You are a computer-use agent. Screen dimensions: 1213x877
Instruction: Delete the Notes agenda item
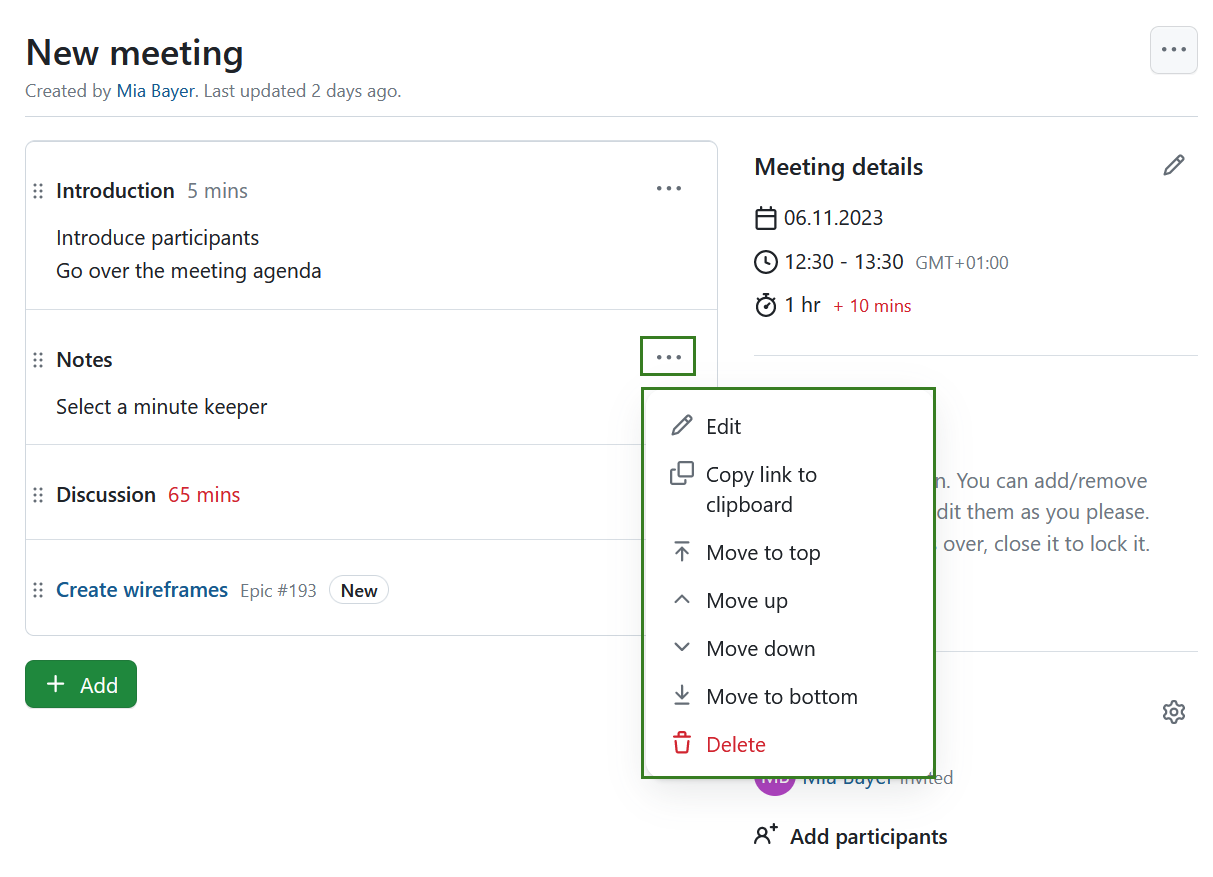click(x=735, y=745)
